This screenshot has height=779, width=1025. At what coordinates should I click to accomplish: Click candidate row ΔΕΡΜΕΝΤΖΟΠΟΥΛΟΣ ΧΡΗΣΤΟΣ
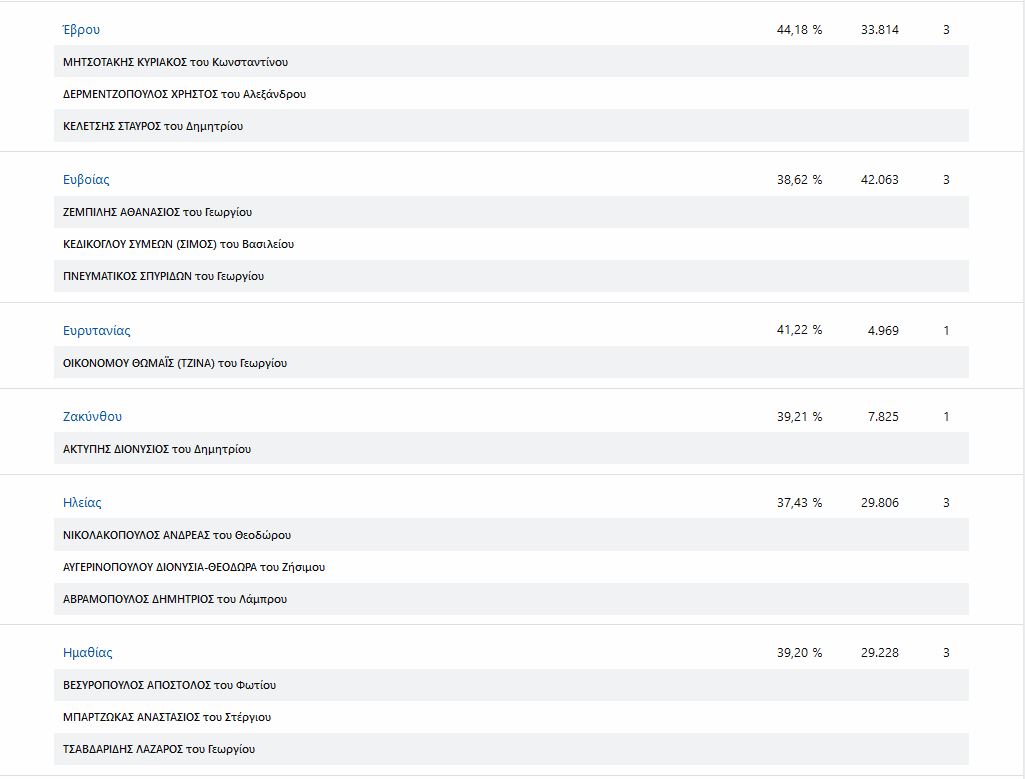[x=184, y=94]
